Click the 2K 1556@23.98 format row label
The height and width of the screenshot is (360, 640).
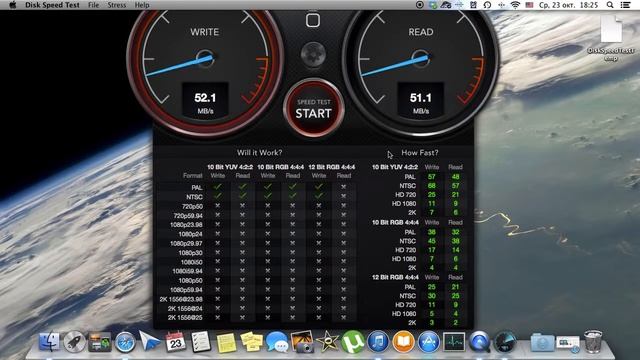181,299
